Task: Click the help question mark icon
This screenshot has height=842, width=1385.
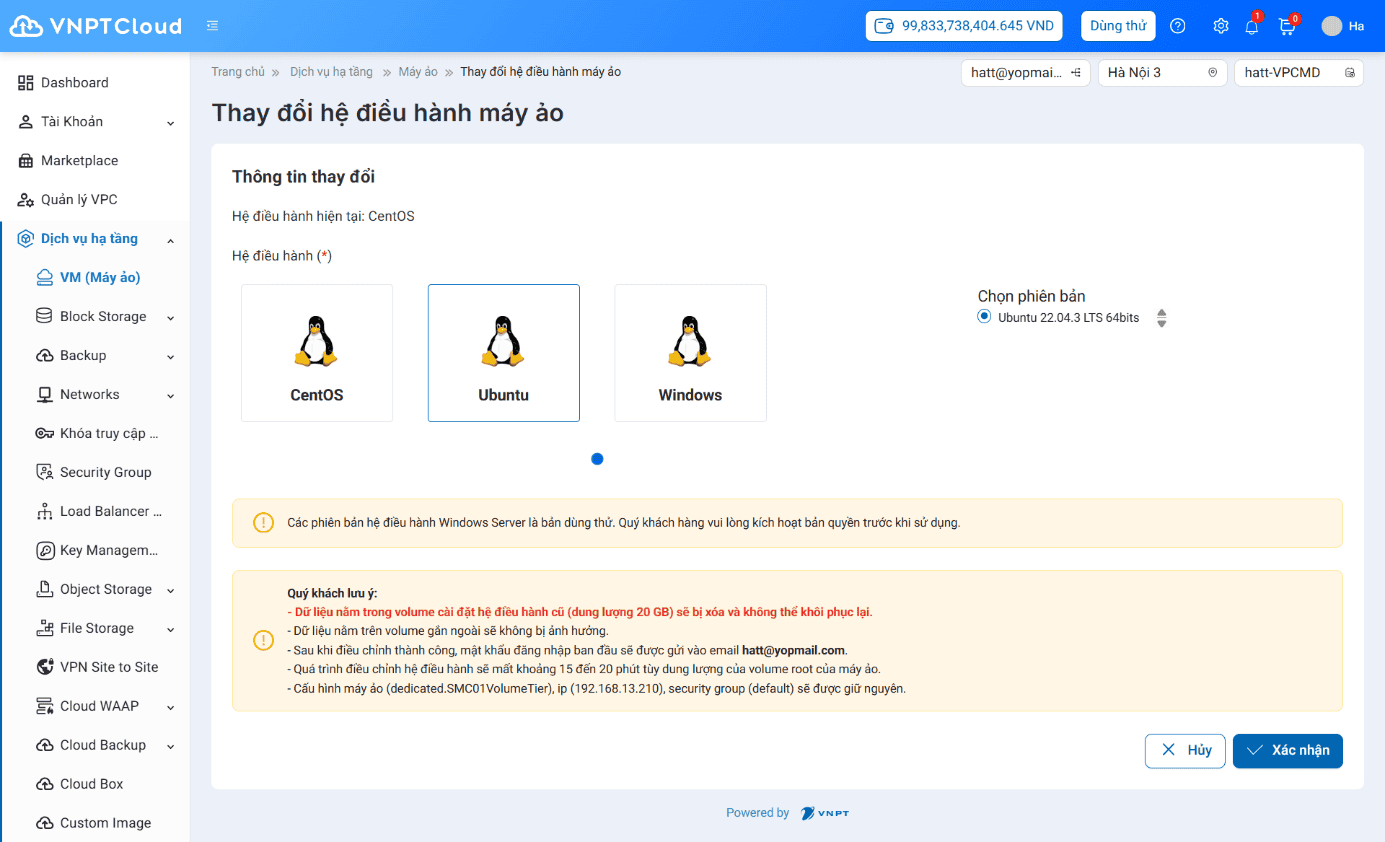Action: point(1178,26)
